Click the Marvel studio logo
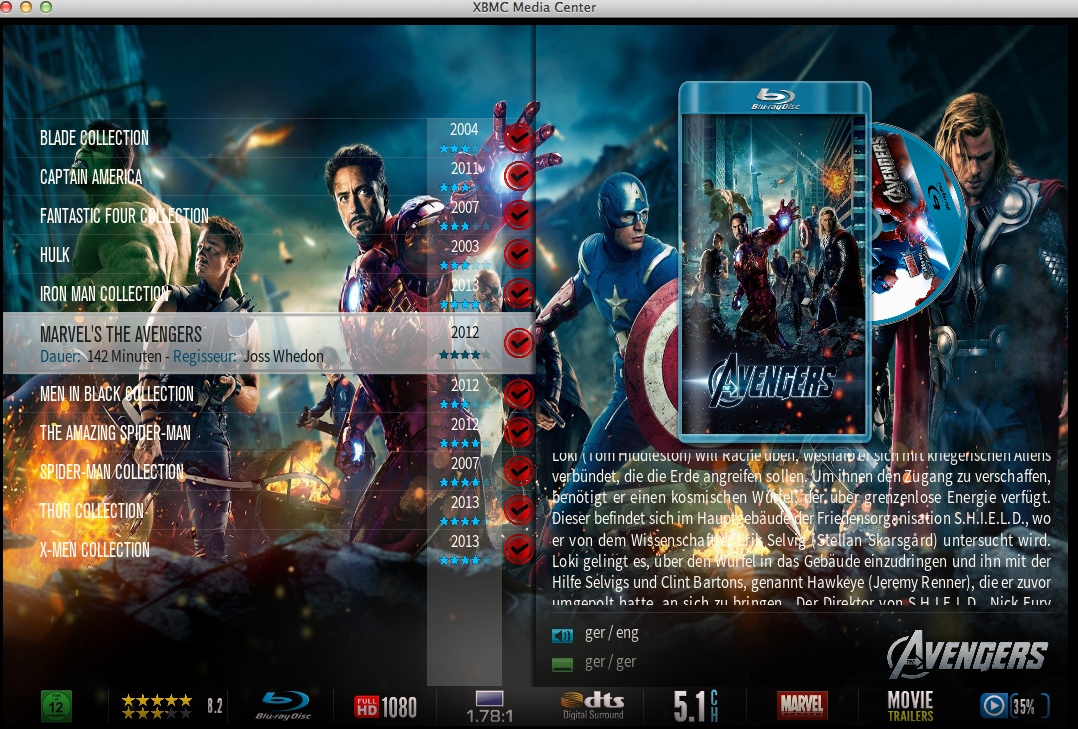Image resolution: width=1078 pixels, height=729 pixels. pos(802,706)
